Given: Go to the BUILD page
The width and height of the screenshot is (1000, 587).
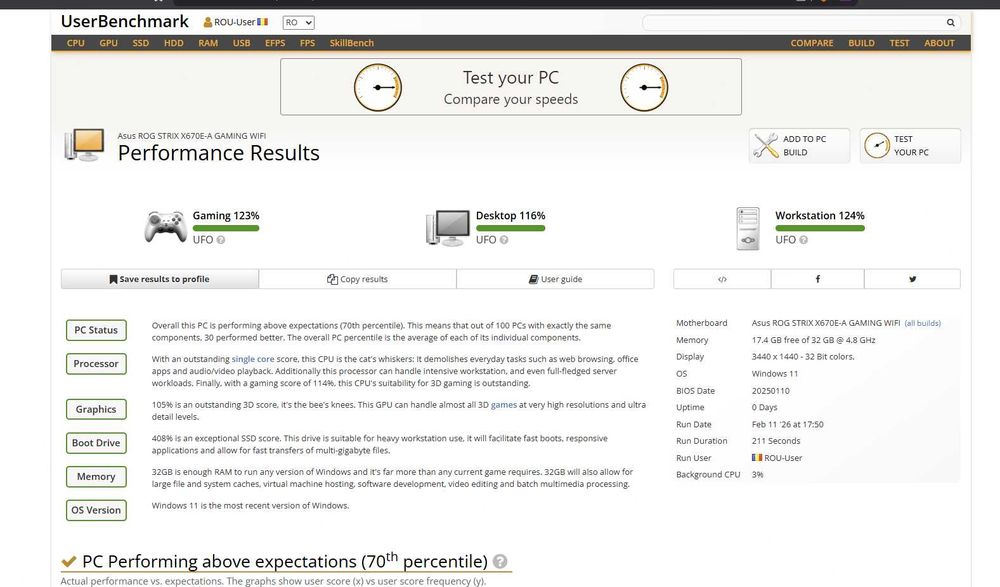Looking at the screenshot, I should [861, 43].
